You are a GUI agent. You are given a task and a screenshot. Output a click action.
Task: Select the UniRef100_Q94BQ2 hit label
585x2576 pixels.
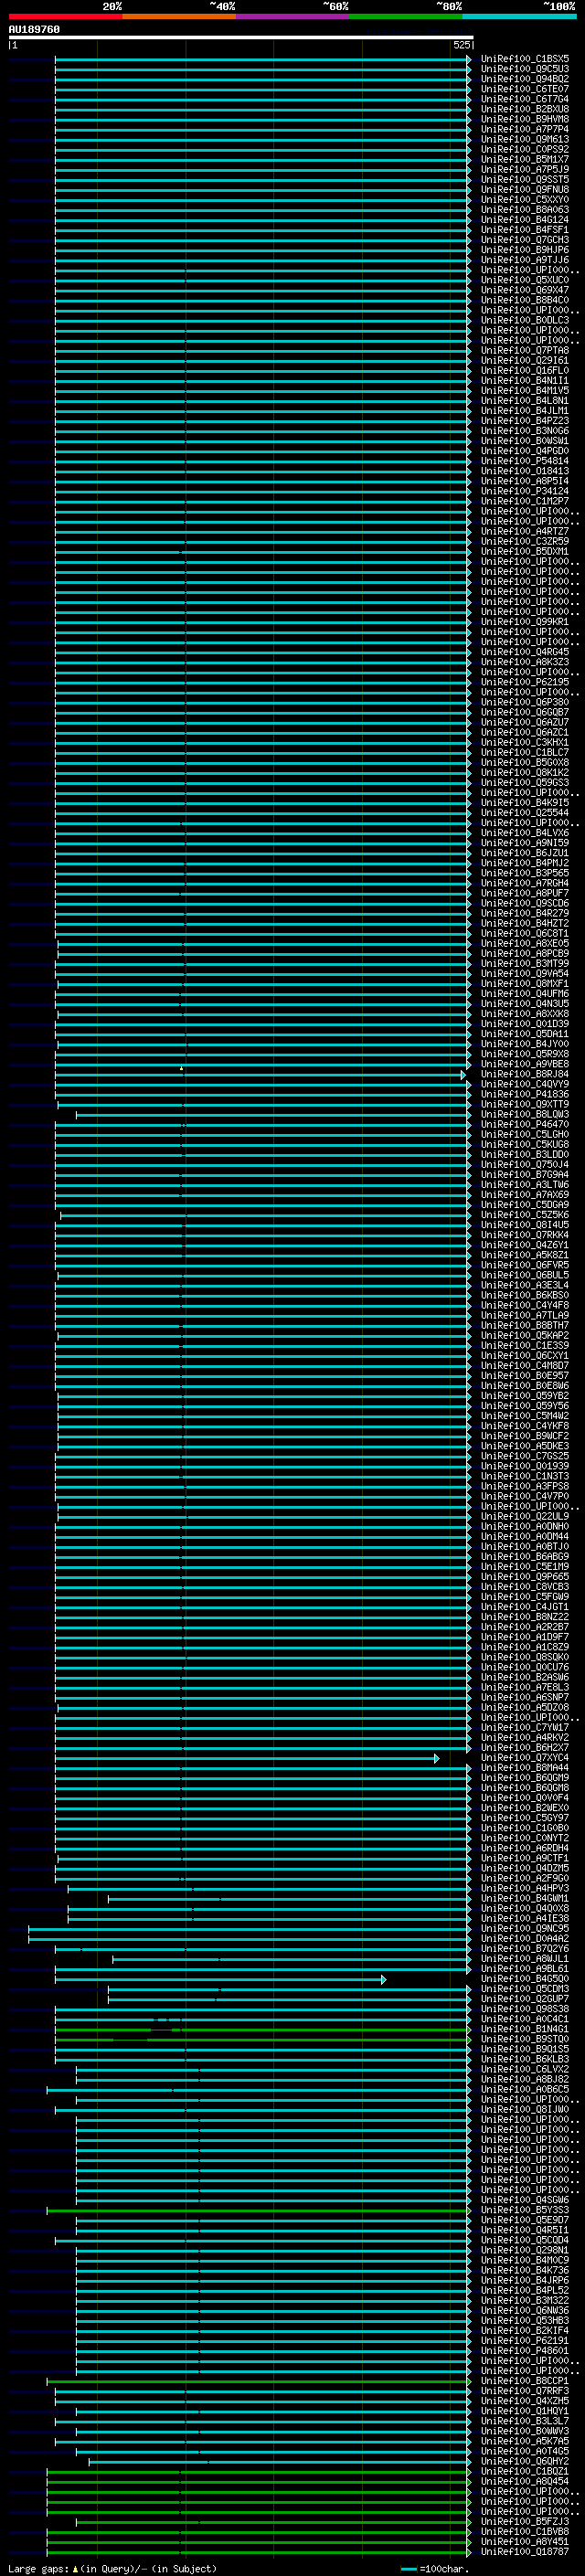pos(524,79)
